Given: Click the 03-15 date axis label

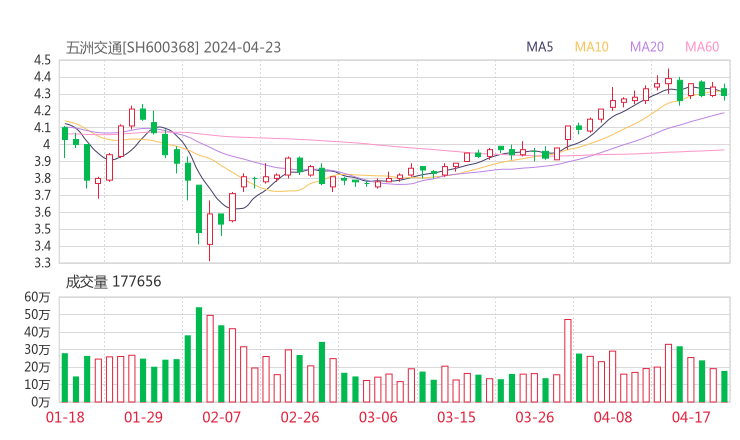Looking at the screenshot, I should click(456, 417).
